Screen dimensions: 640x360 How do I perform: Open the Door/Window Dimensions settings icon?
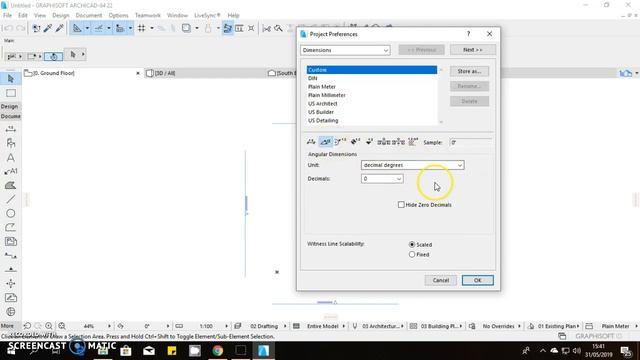(384, 142)
